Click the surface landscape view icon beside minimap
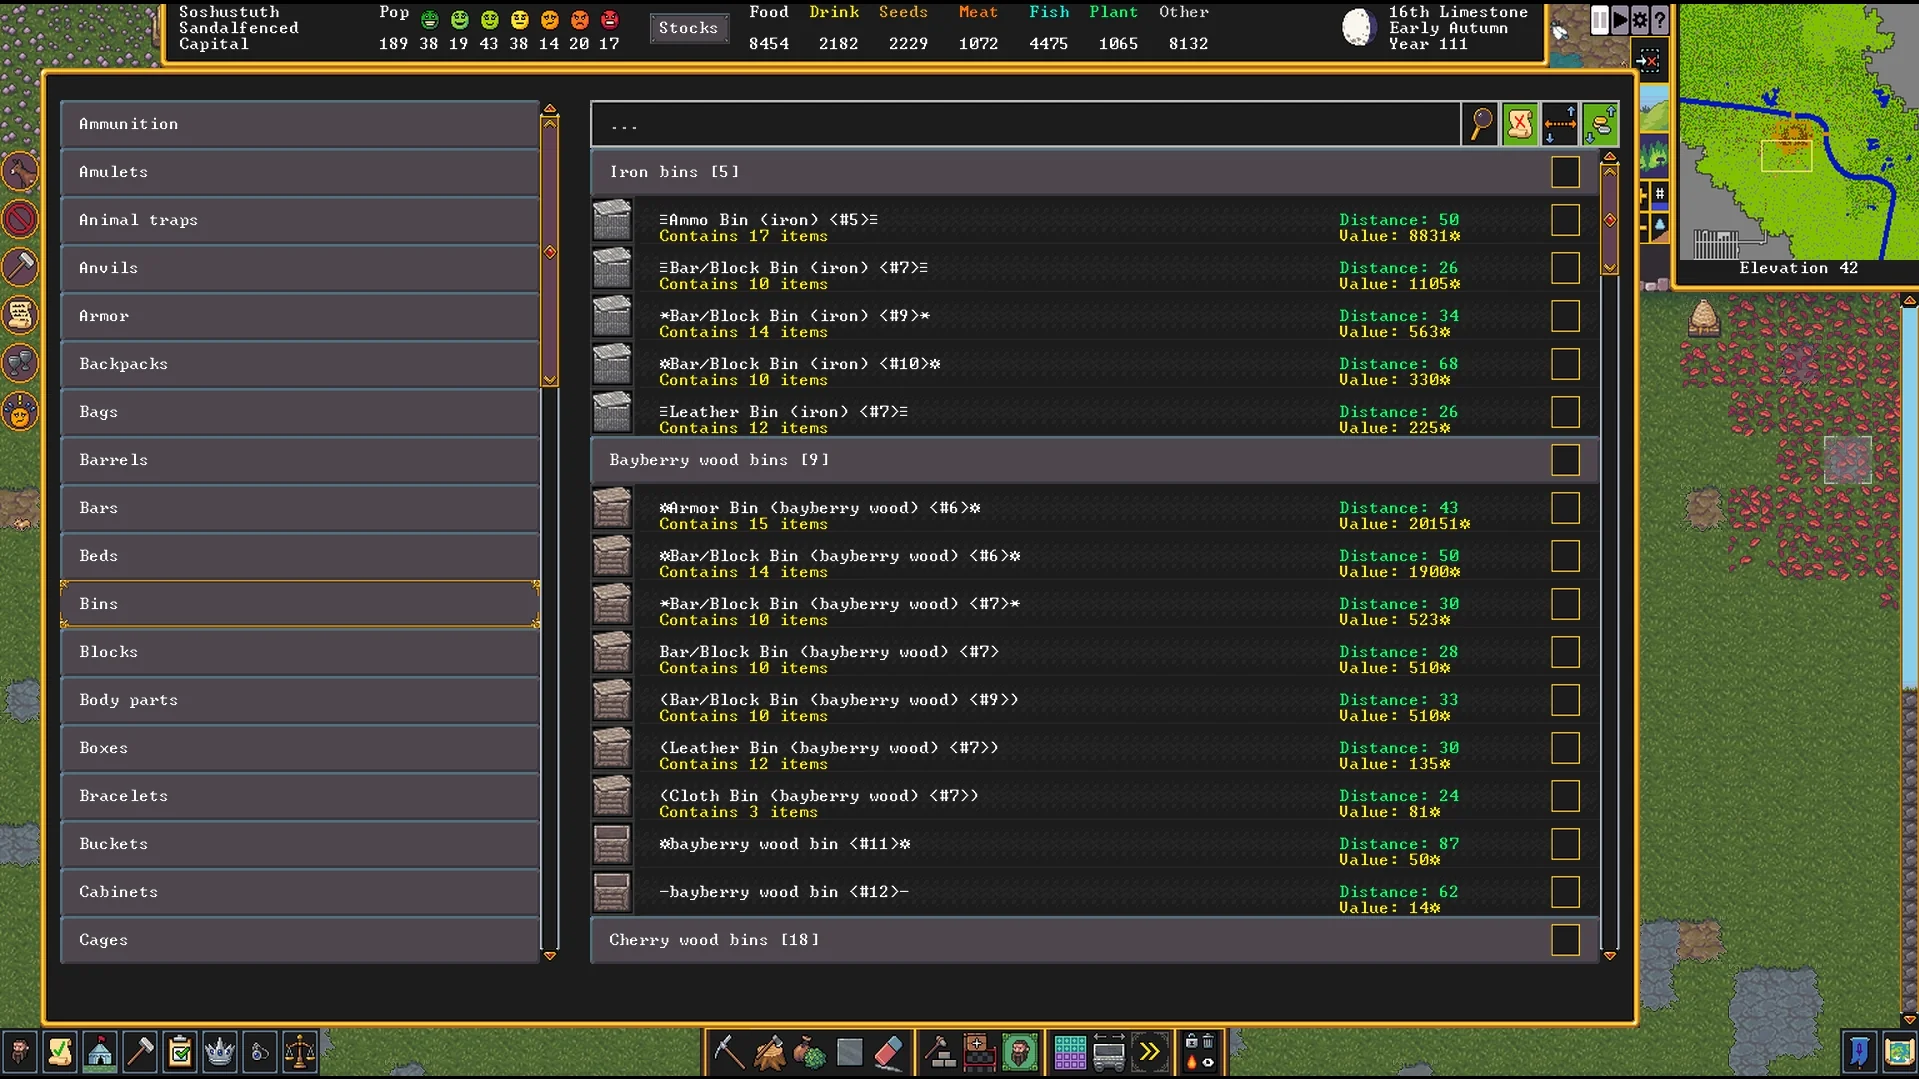The width and height of the screenshot is (1919, 1079). click(1654, 108)
